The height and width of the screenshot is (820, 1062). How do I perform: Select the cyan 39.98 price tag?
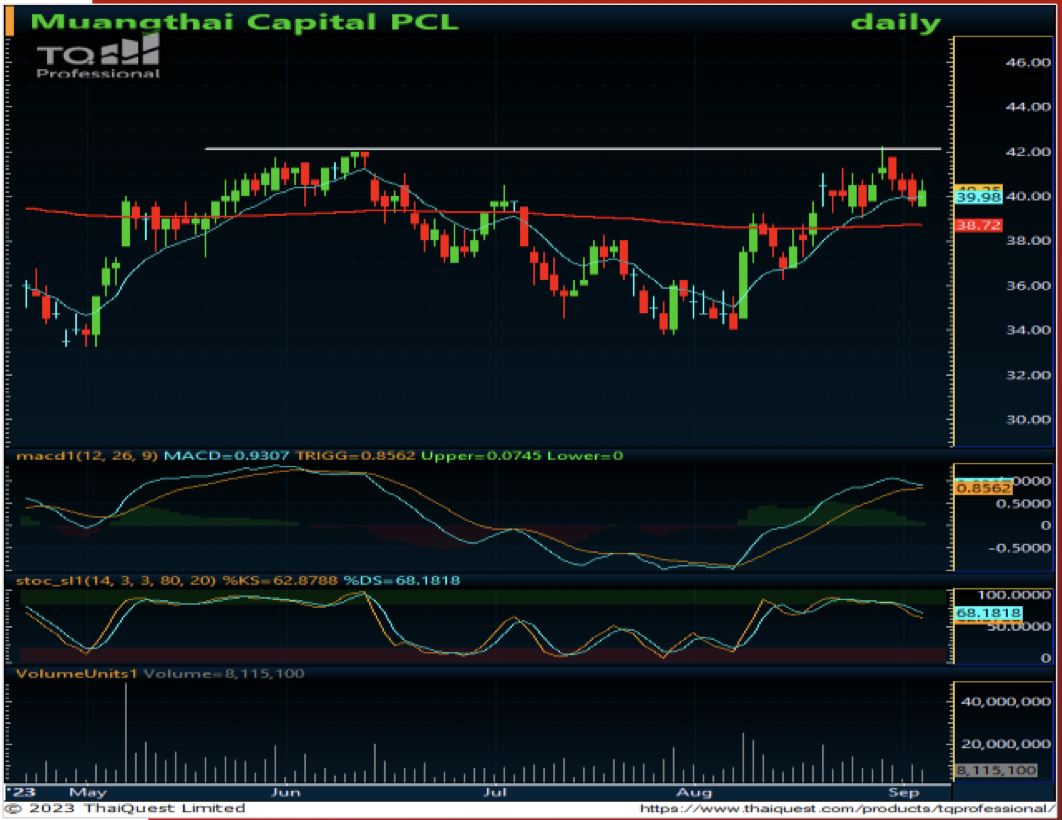978,197
